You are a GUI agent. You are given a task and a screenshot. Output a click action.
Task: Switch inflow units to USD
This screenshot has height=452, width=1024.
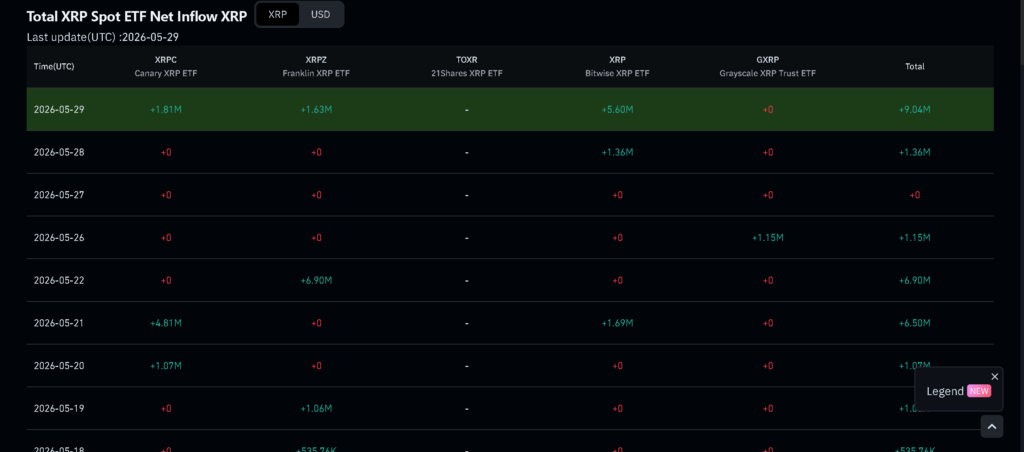pos(321,14)
